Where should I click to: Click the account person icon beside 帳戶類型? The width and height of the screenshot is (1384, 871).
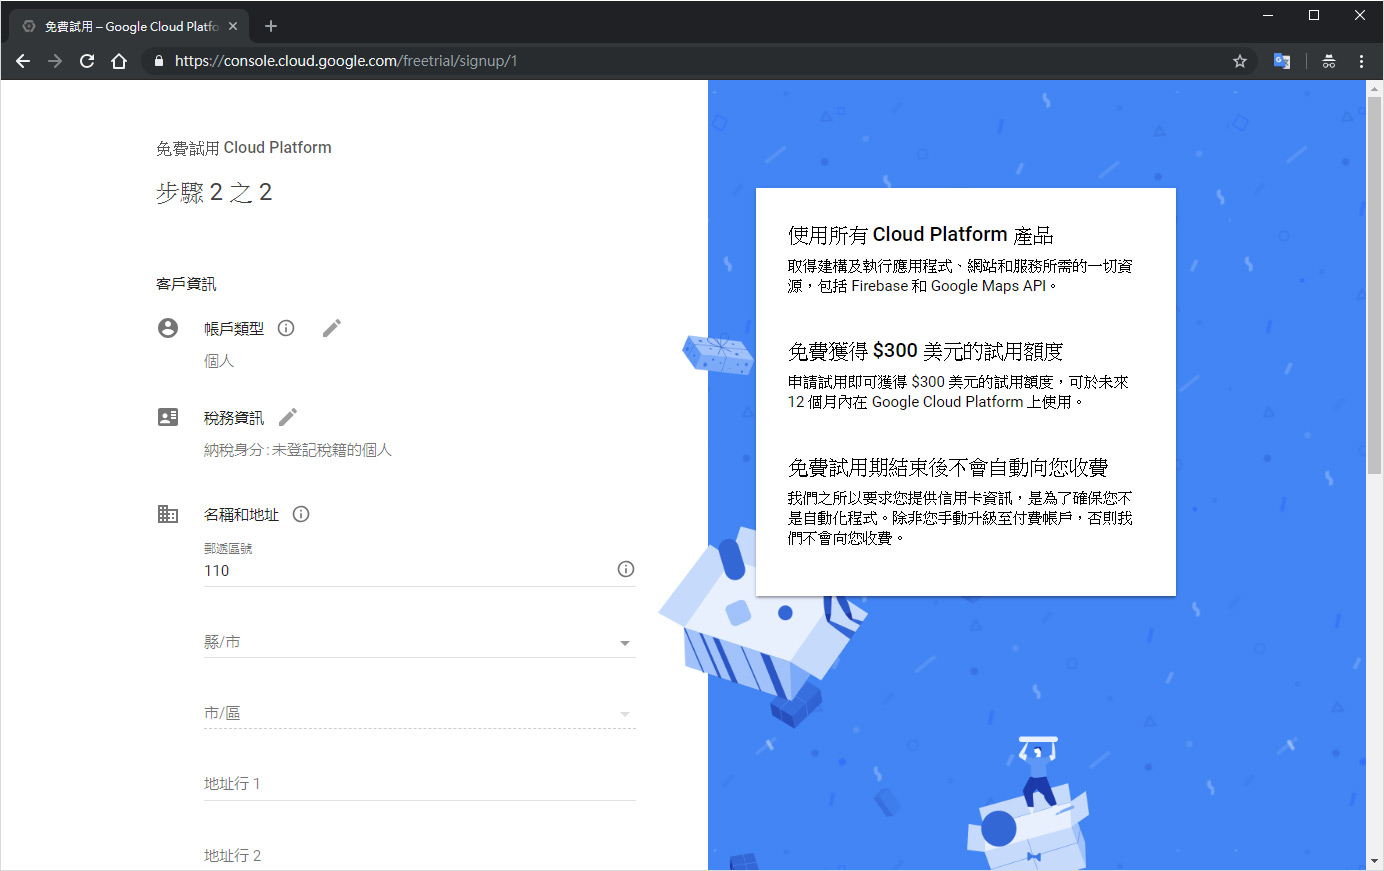[x=168, y=328]
